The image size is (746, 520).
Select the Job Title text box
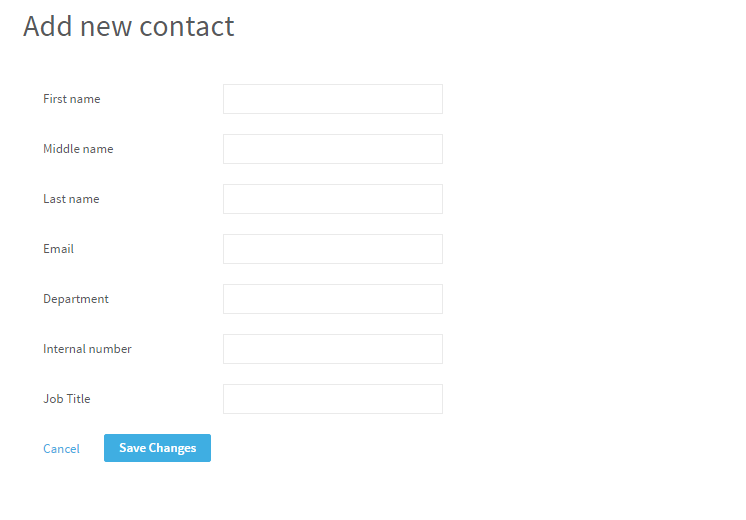pyautogui.click(x=332, y=399)
